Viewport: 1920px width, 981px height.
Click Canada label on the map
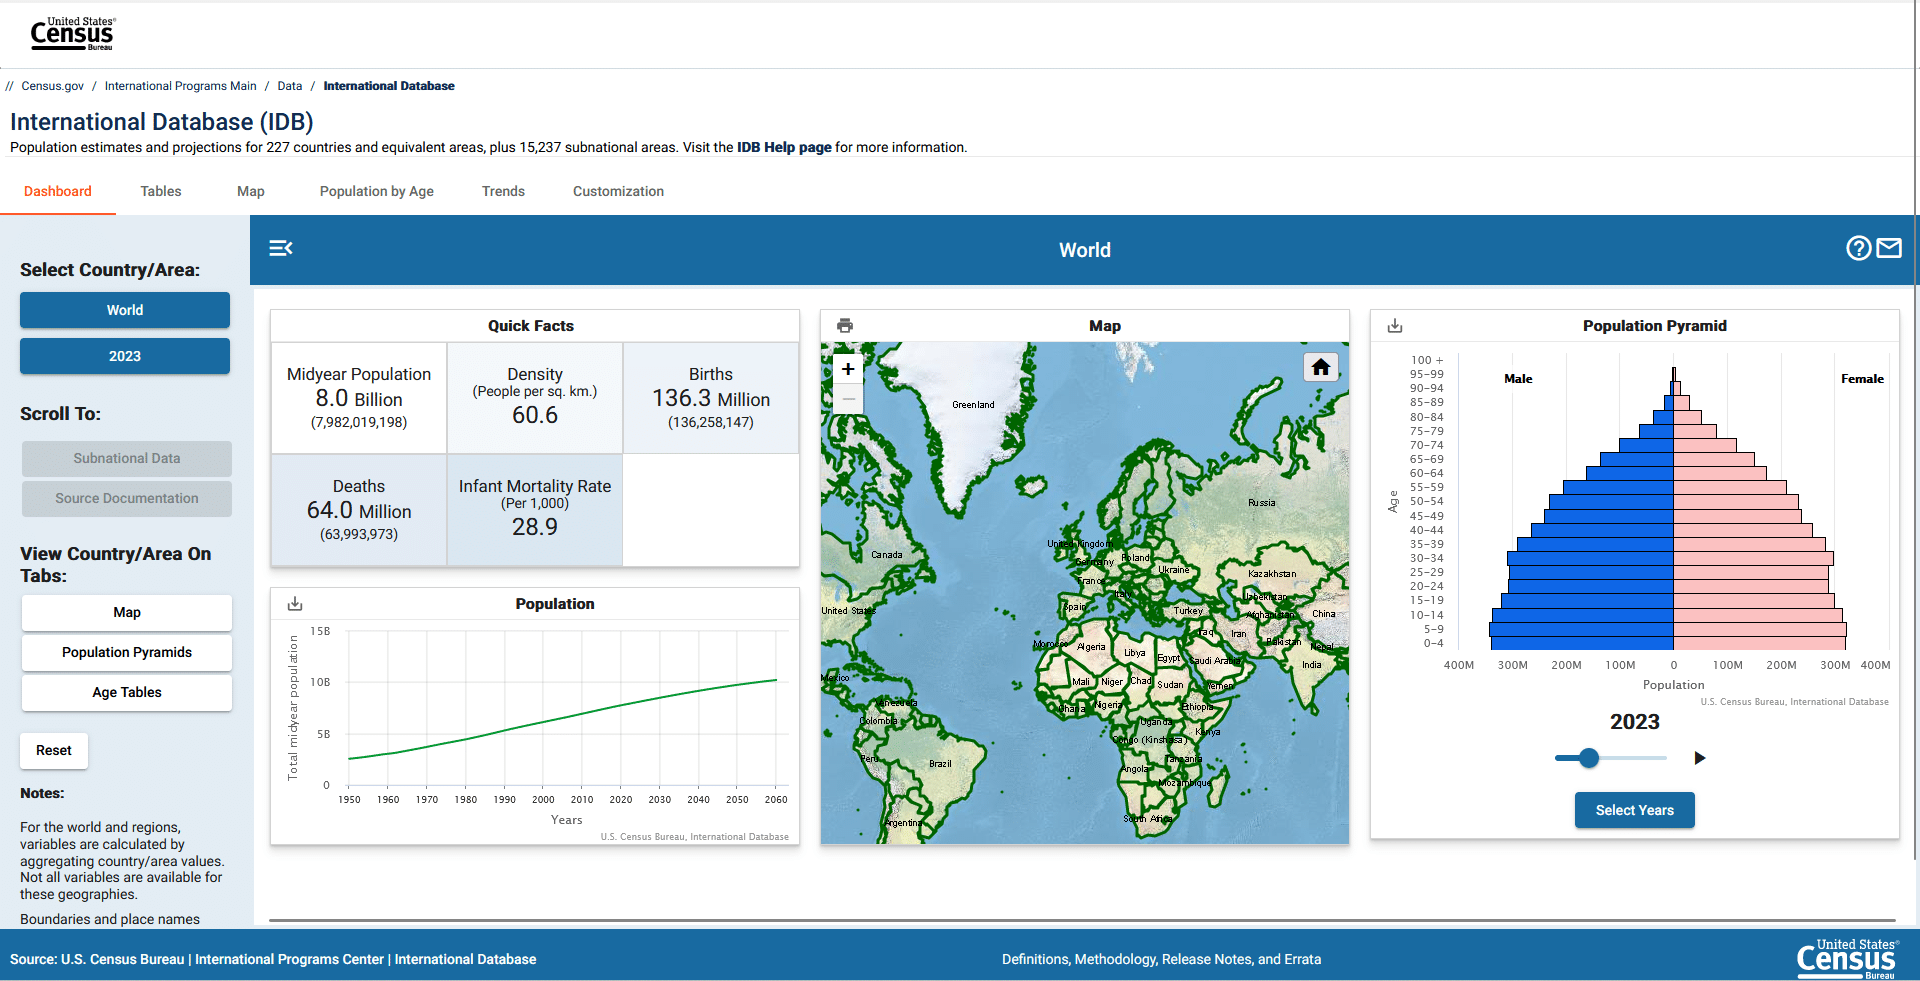coord(887,555)
